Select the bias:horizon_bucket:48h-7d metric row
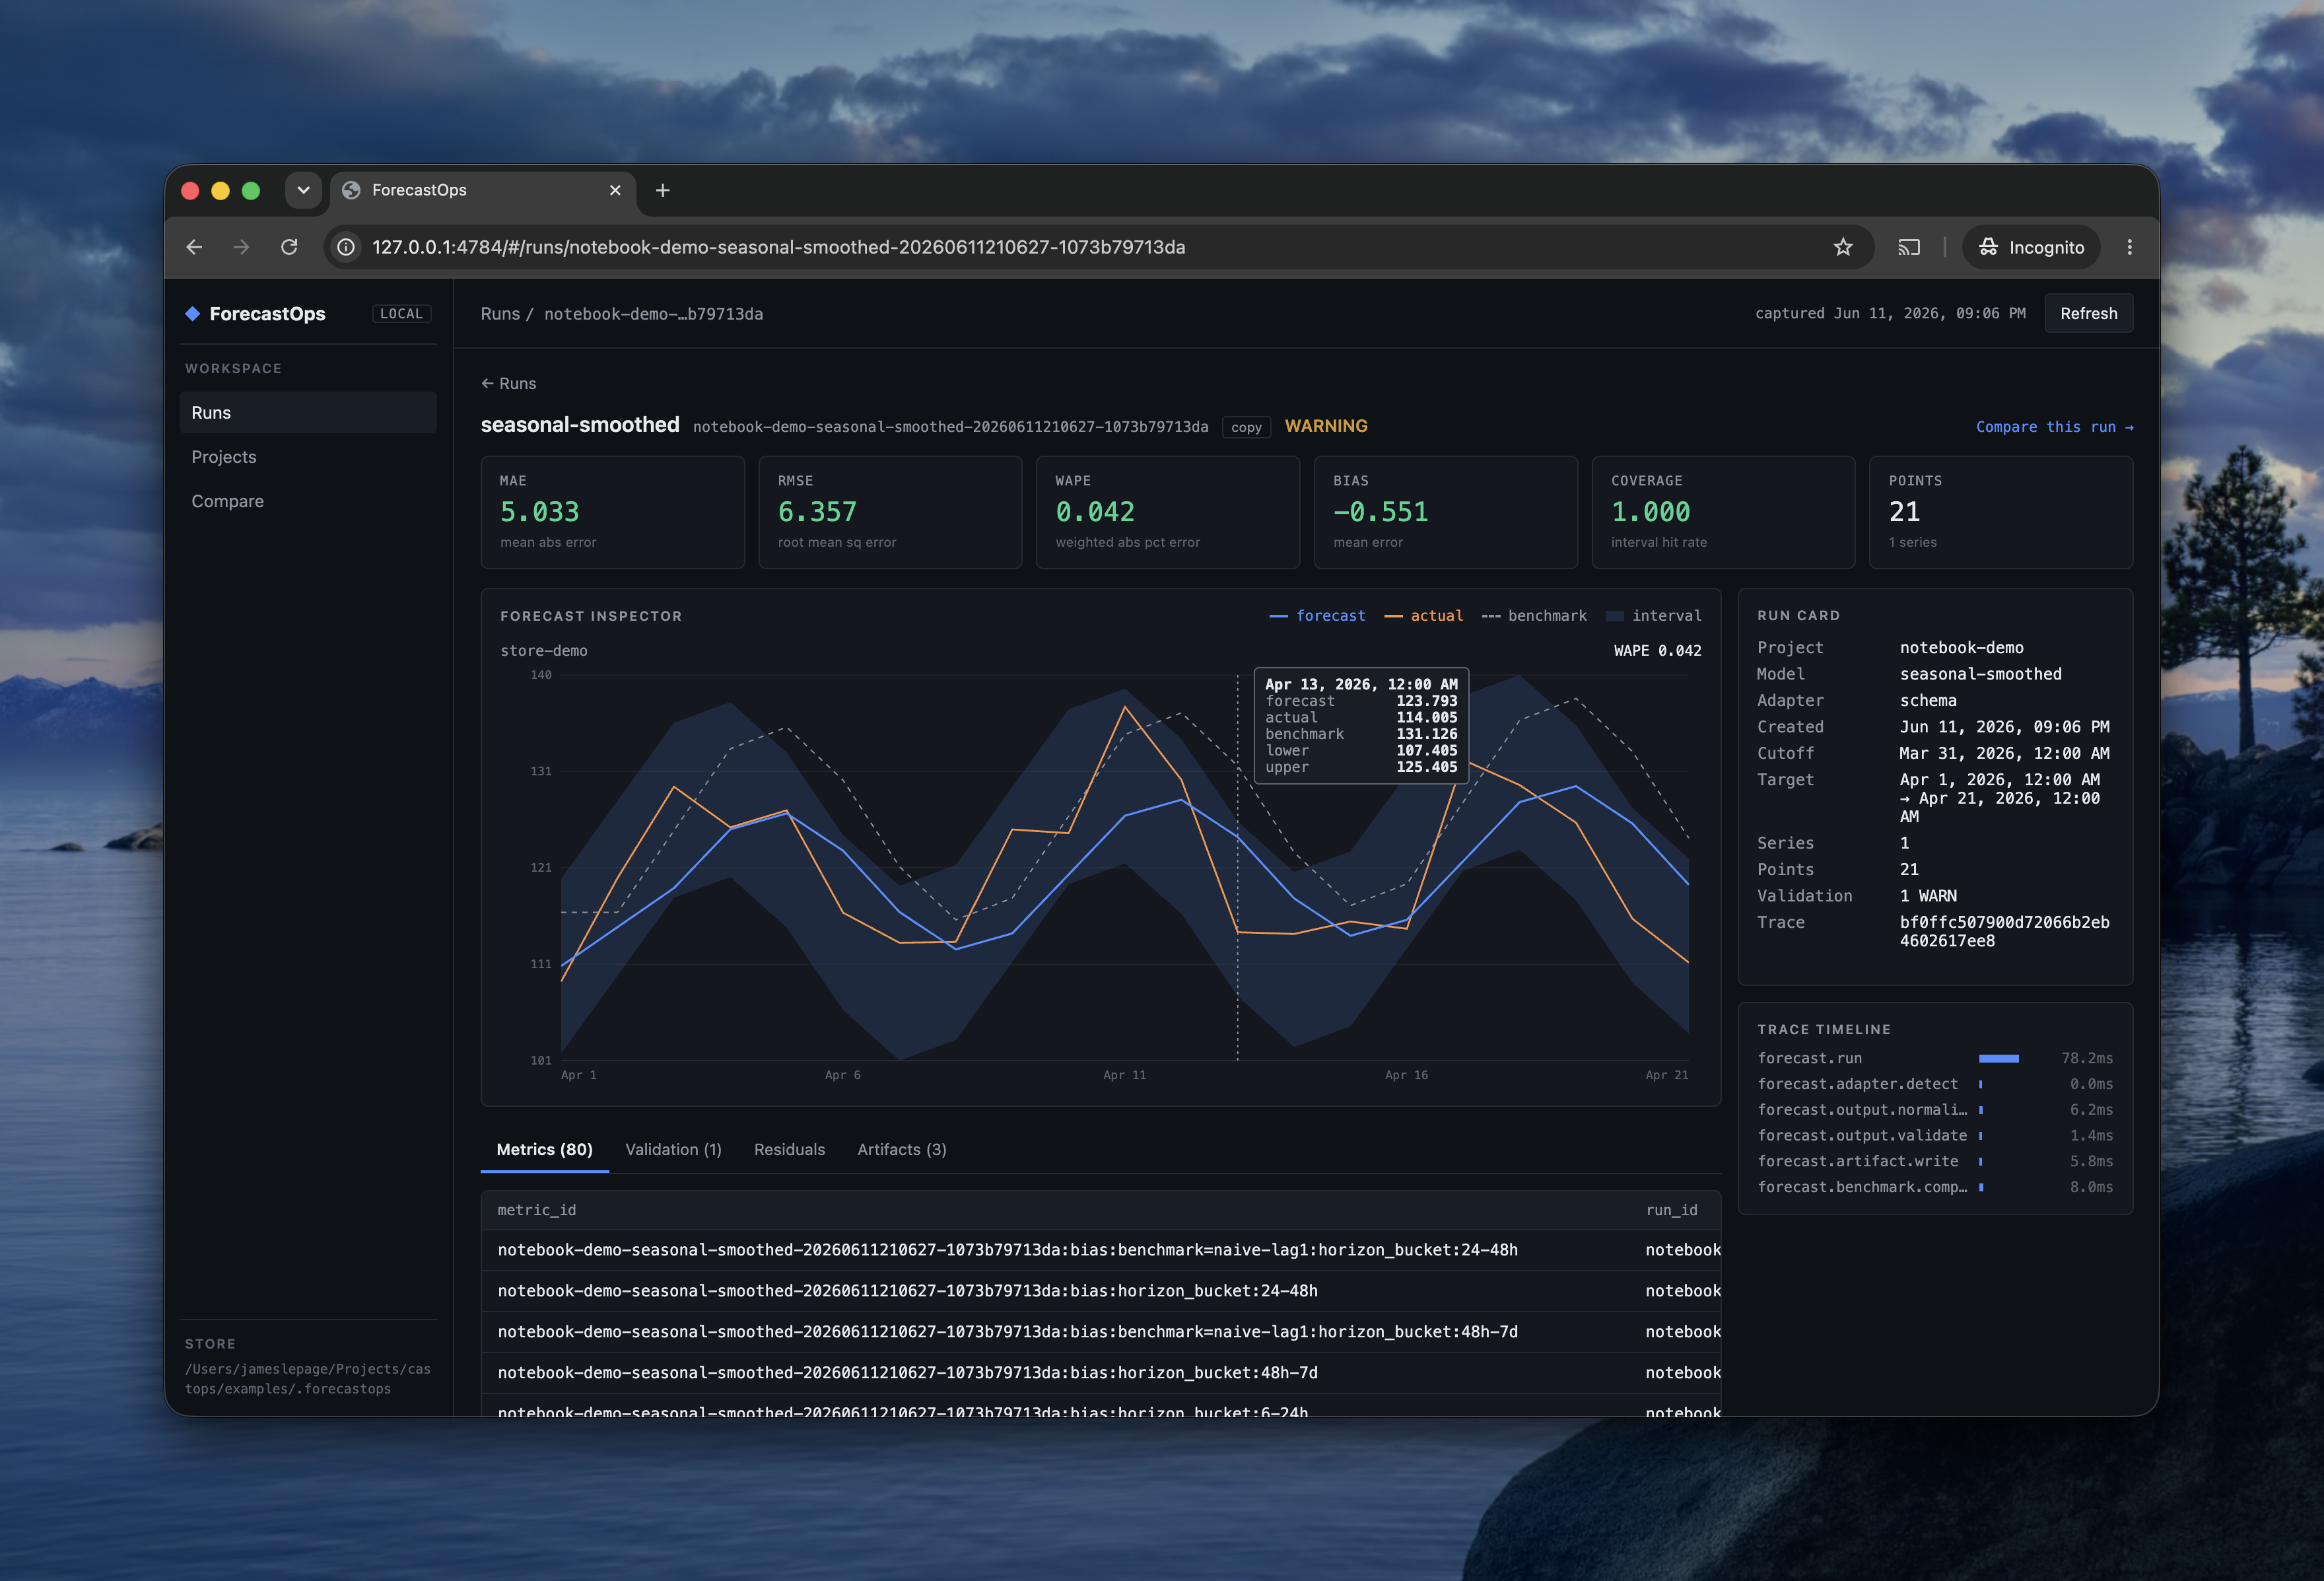This screenshot has width=2324, height=1581. tap(1101, 1373)
